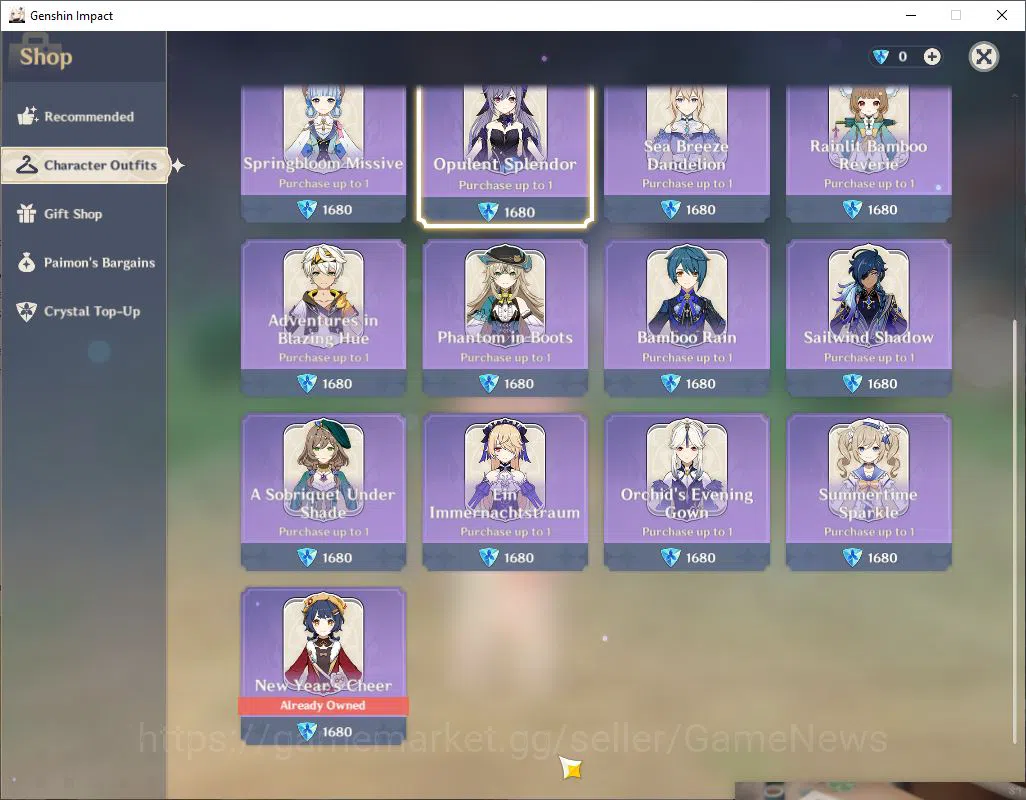Open the Recommended shop tab
1026x800 pixels.
point(84,116)
